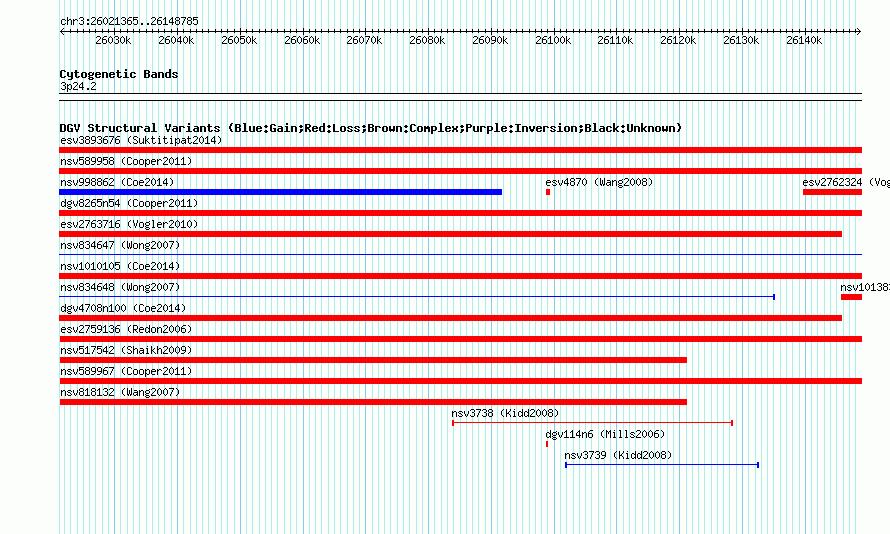Image resolution: width=890 pixels, height=534 pixels.
Task: Open nsv998862 (Coe2014) variant label
Action: (117, 182)
